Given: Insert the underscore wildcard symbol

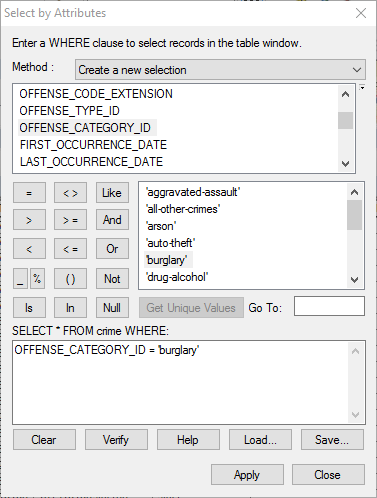Looking at the screenshot, I should pyautogui.click(x=20, y=278).
